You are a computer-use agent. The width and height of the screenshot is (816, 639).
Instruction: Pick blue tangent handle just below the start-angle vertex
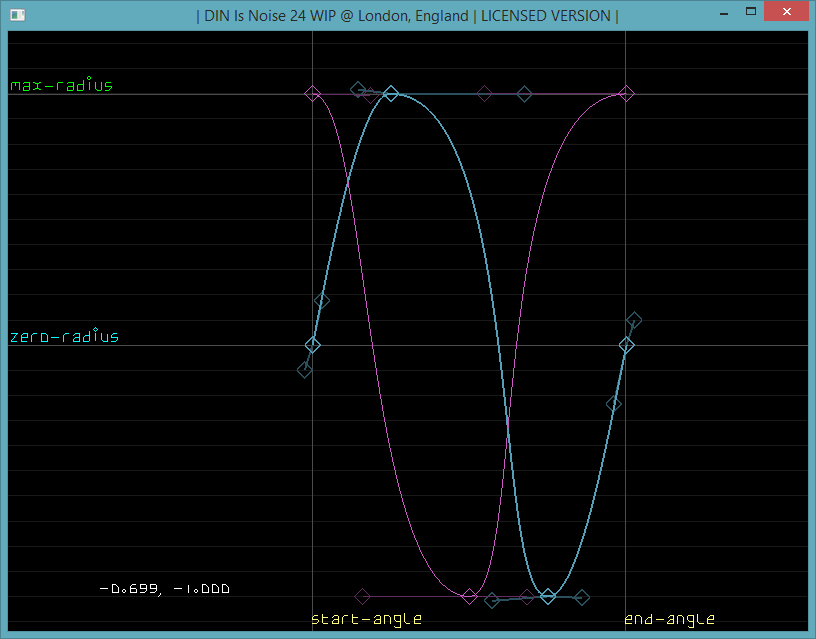click(x=304, y=370)
